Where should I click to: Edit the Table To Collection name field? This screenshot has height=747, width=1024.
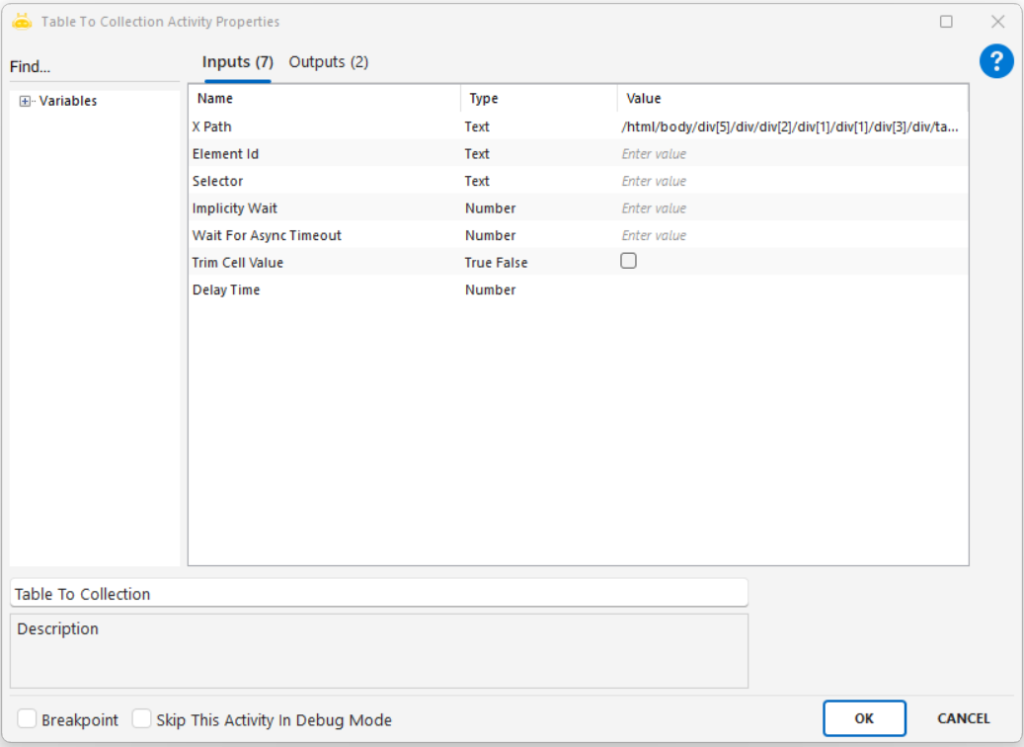pyautogui.click(x=378, y=593)
